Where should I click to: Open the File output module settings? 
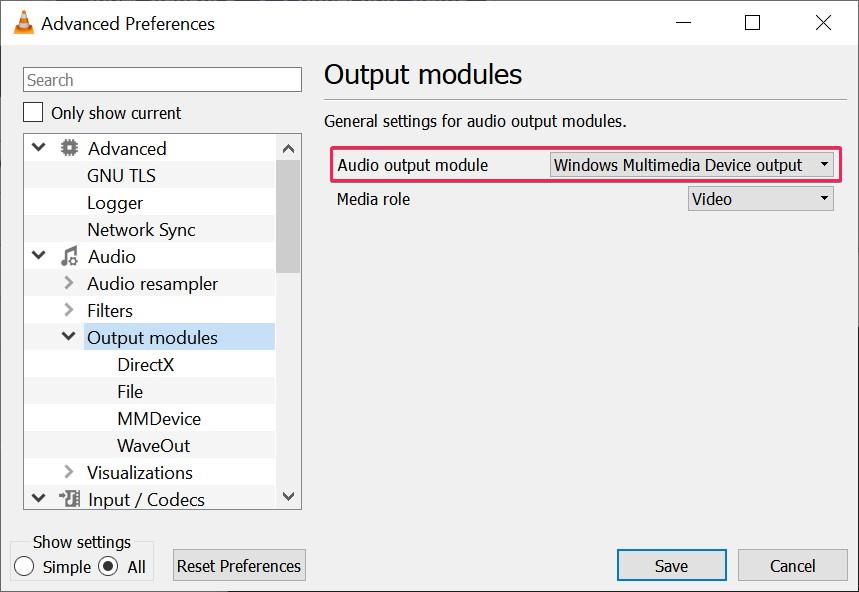pos(128,391)
